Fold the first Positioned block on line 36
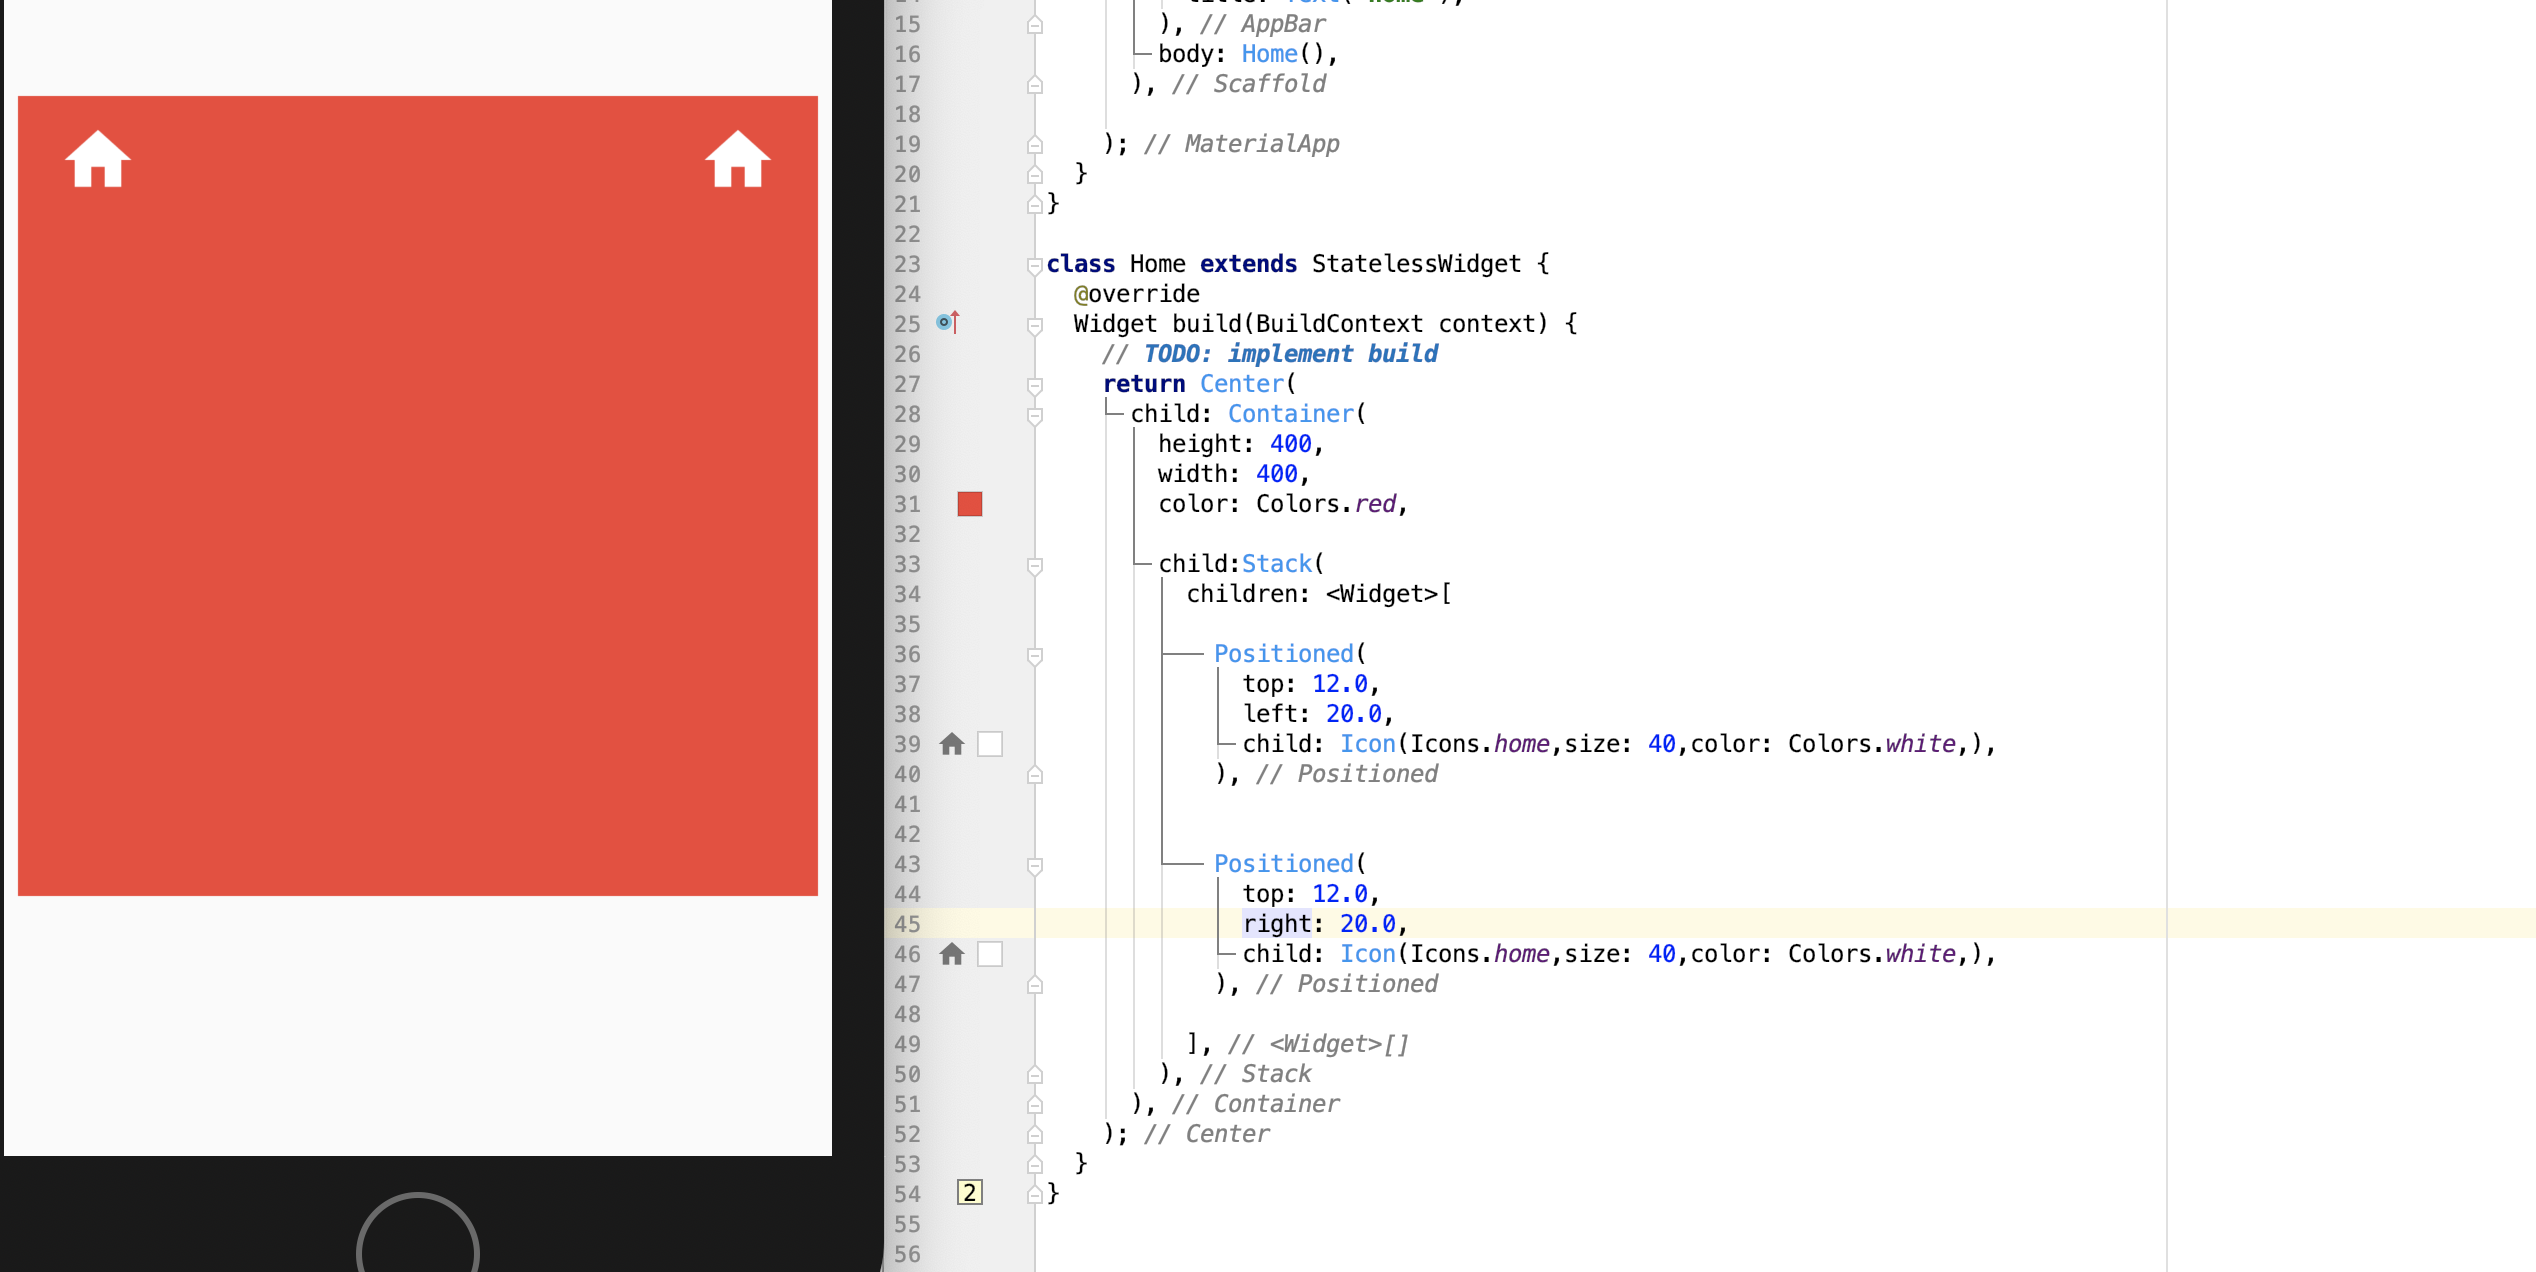This screenshot has height=1272, width=2536. pos(1035,655)
